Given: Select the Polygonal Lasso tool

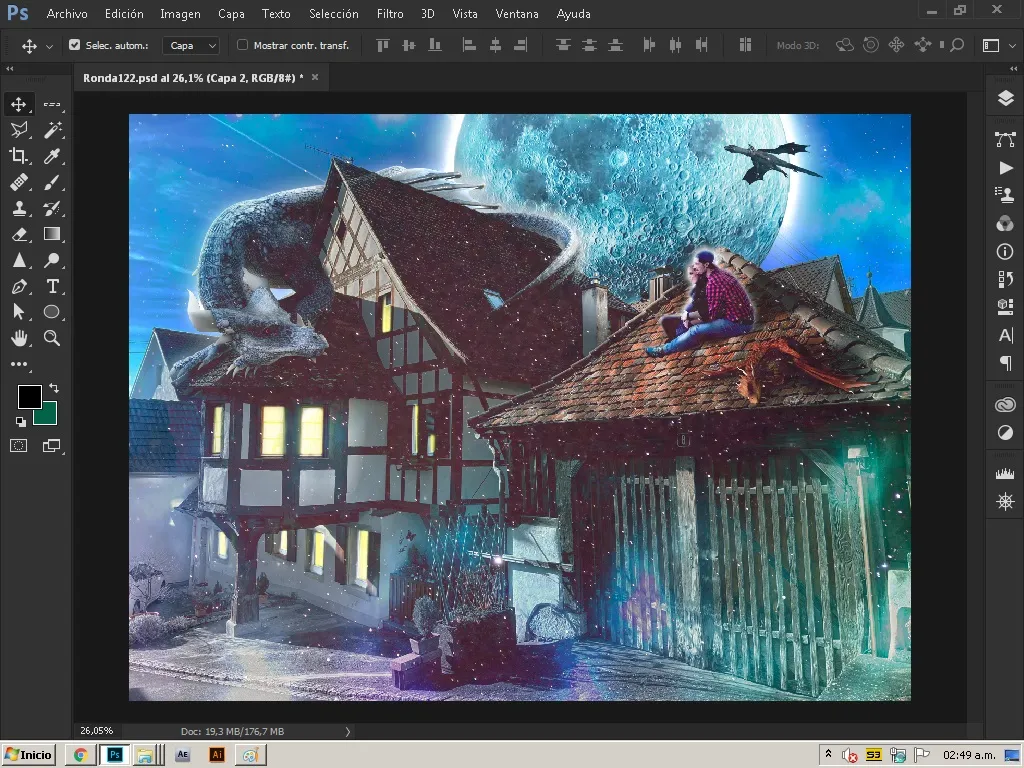Looking at the screenshot, I should click(x=19, y=130).
